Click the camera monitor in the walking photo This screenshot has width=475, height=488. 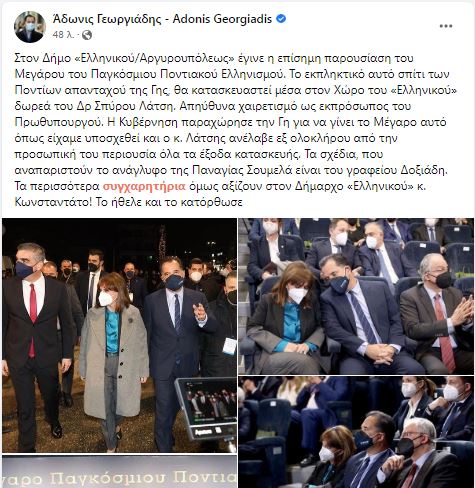point(207,409)
